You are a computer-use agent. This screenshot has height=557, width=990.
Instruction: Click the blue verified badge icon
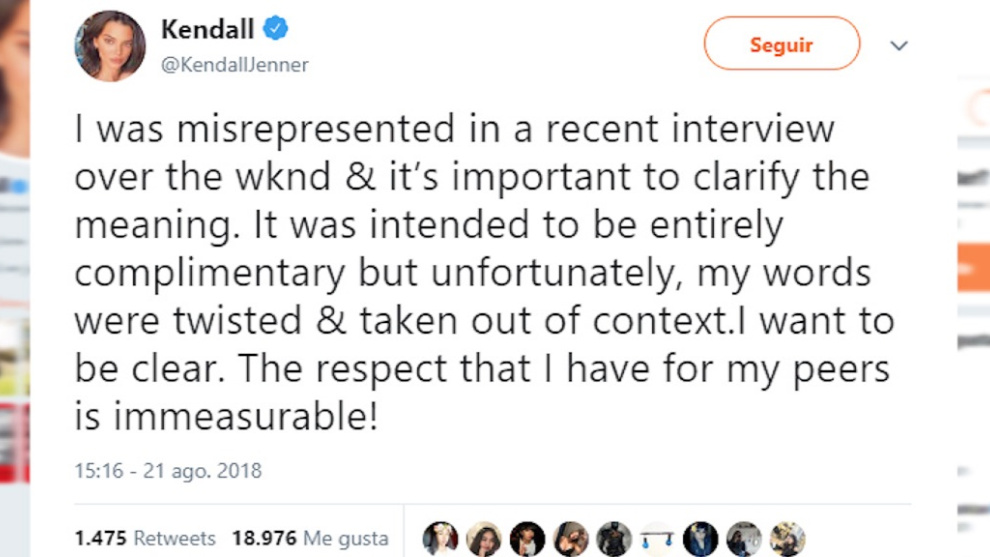point(277,29)
